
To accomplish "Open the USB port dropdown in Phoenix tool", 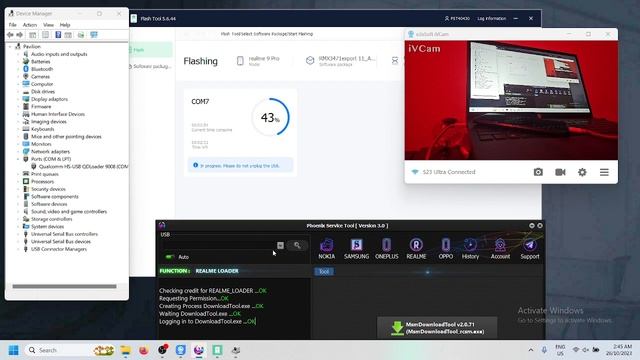I will click(x=280, y=245).
